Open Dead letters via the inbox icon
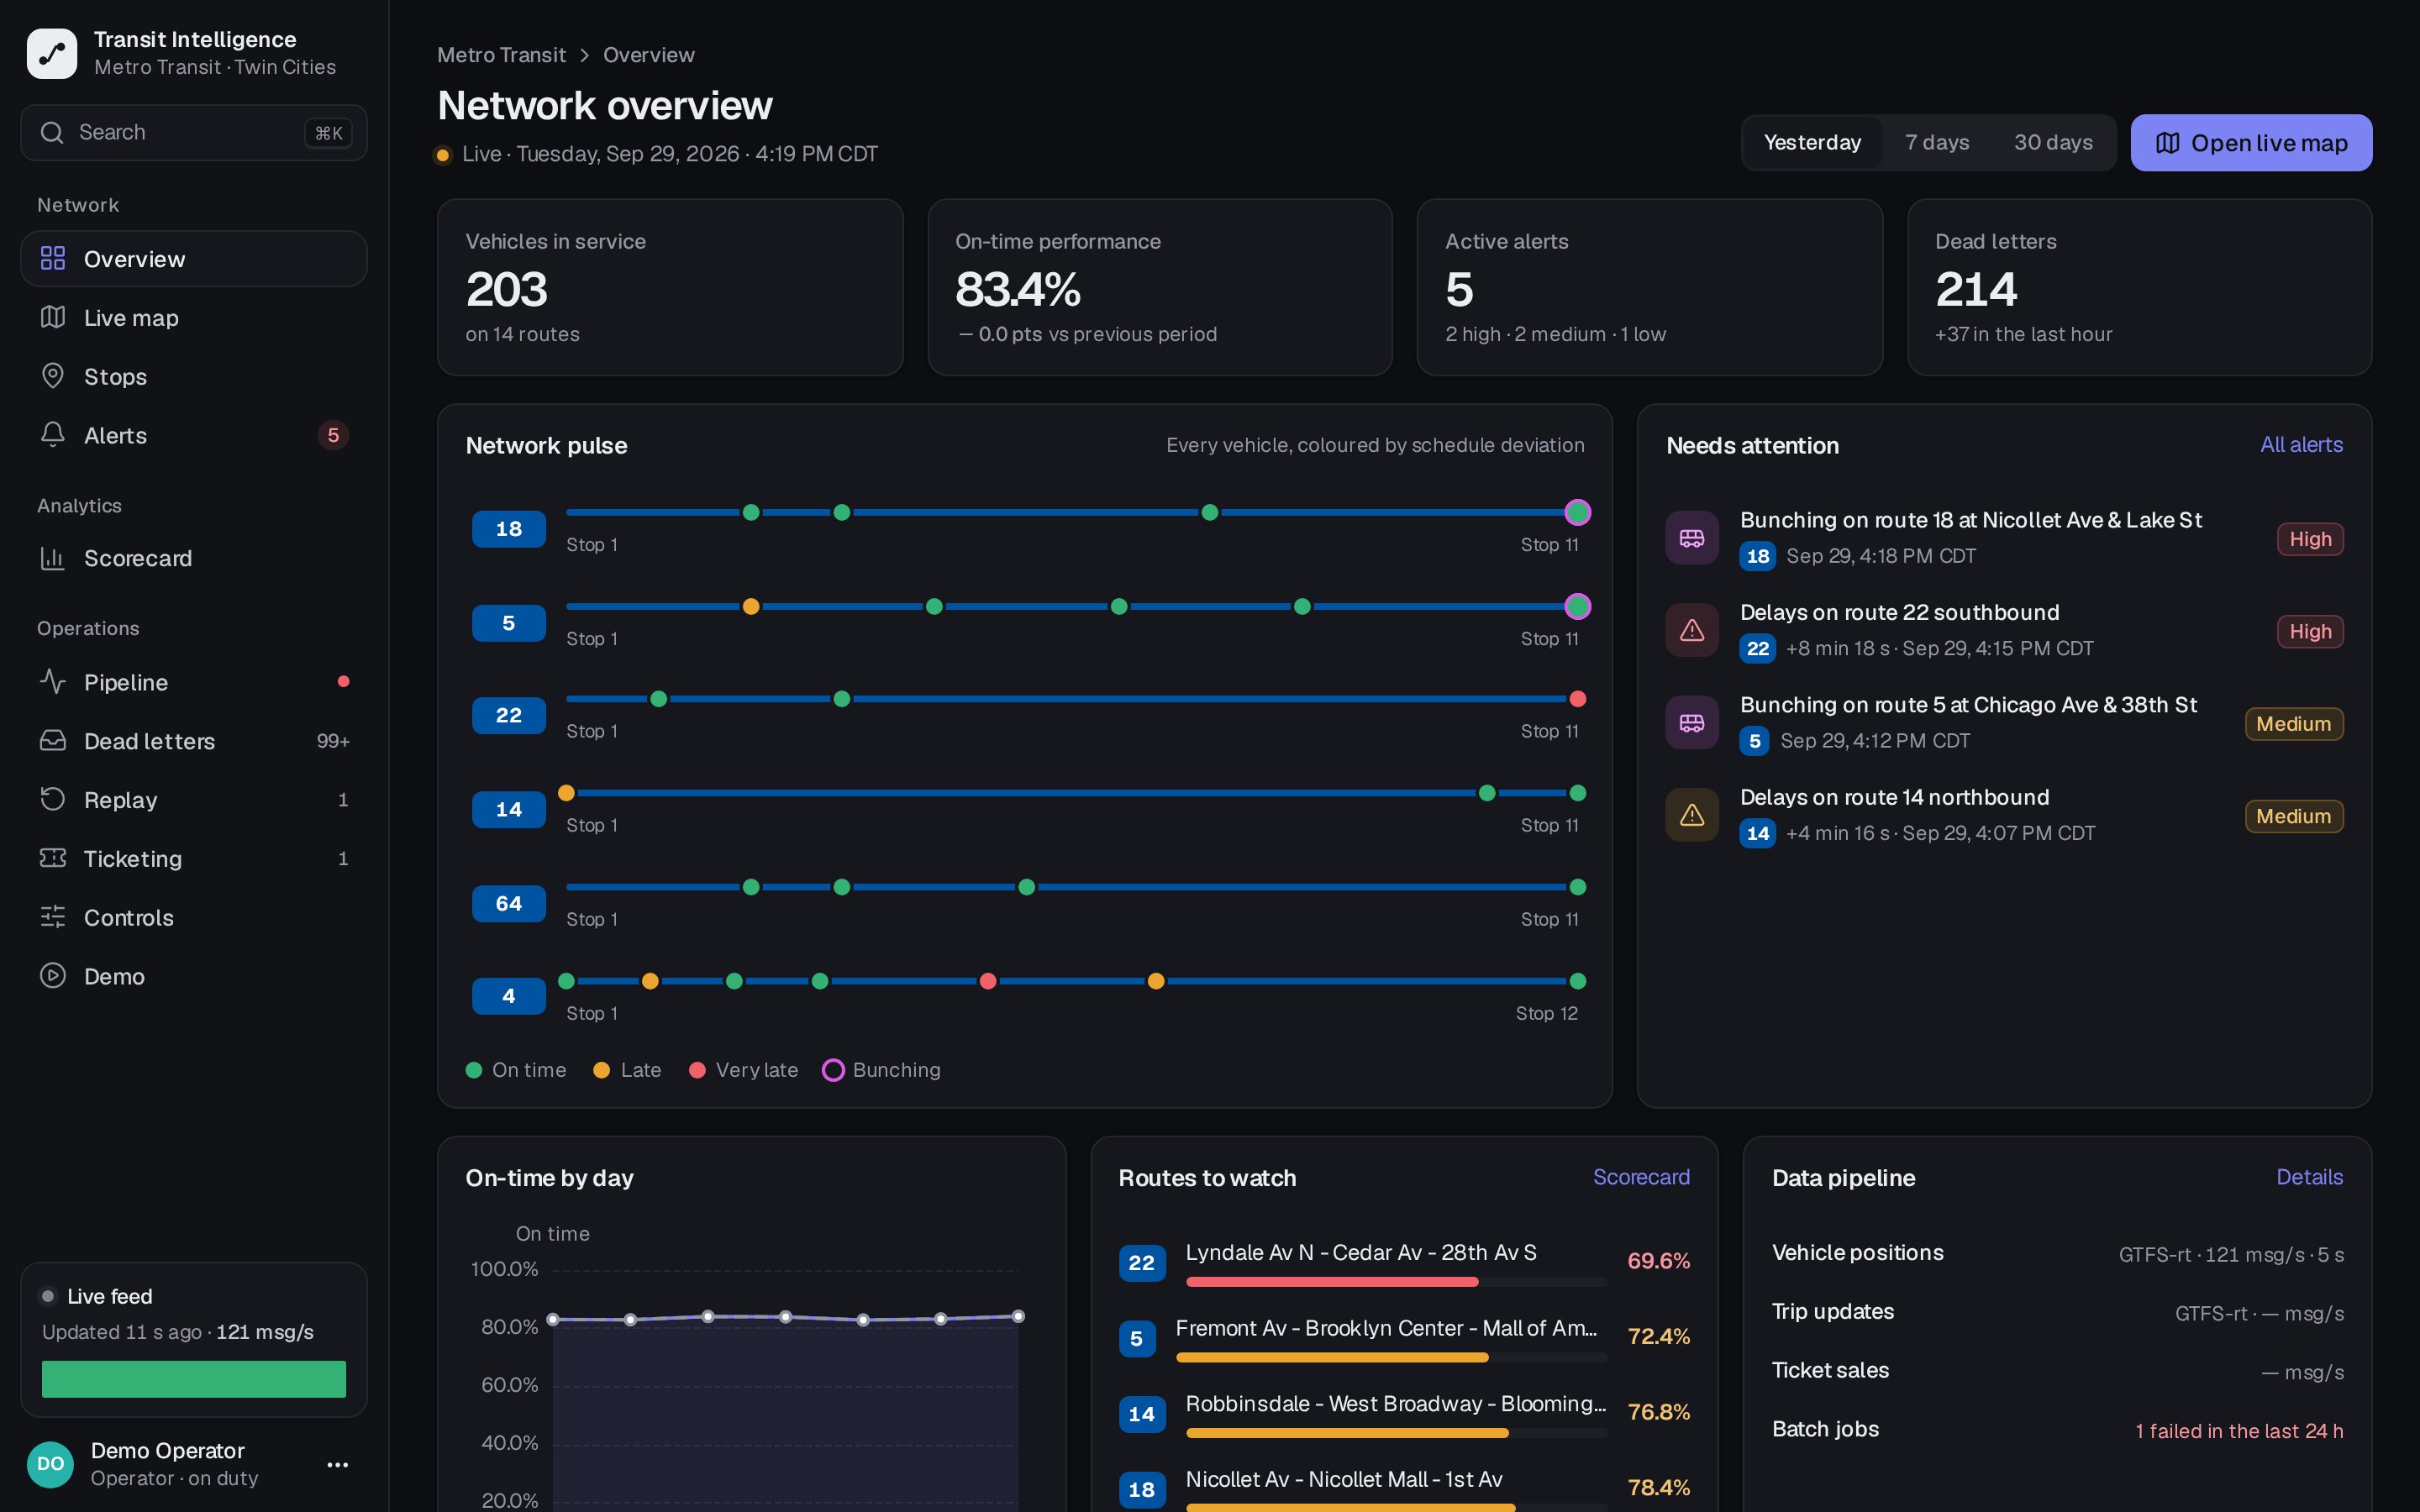The width and height of the screenshot is (2420, 1512). coord(53,741)
